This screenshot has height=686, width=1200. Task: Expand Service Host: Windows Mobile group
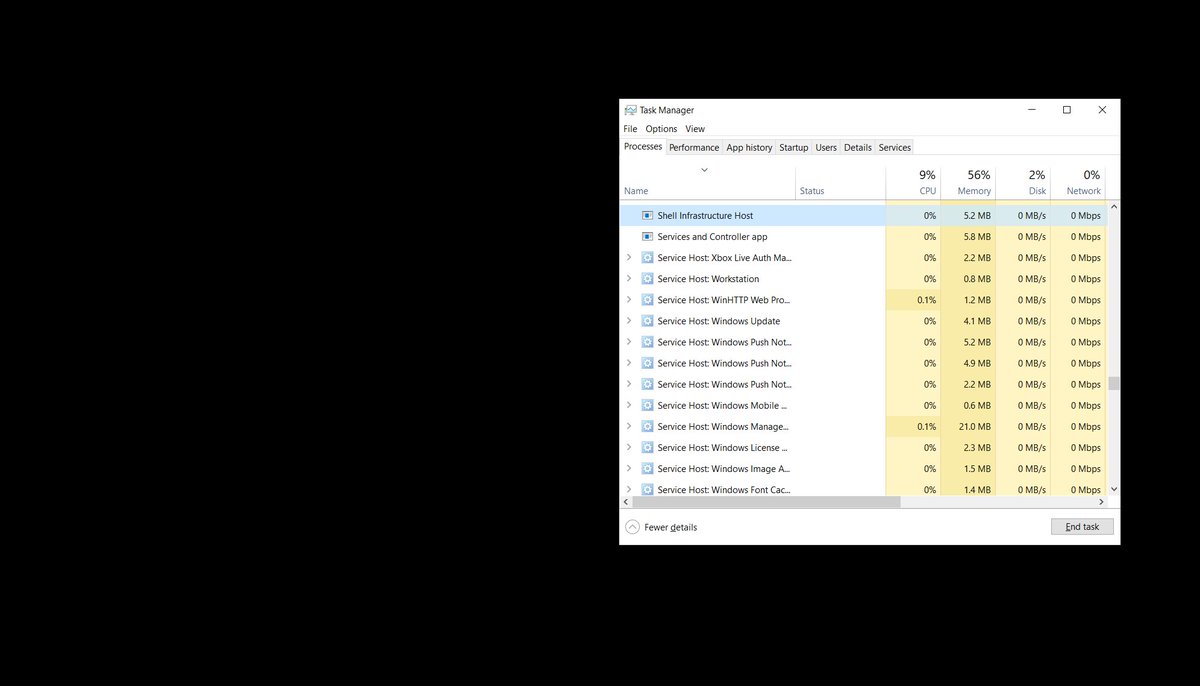(x=629, y=405)
